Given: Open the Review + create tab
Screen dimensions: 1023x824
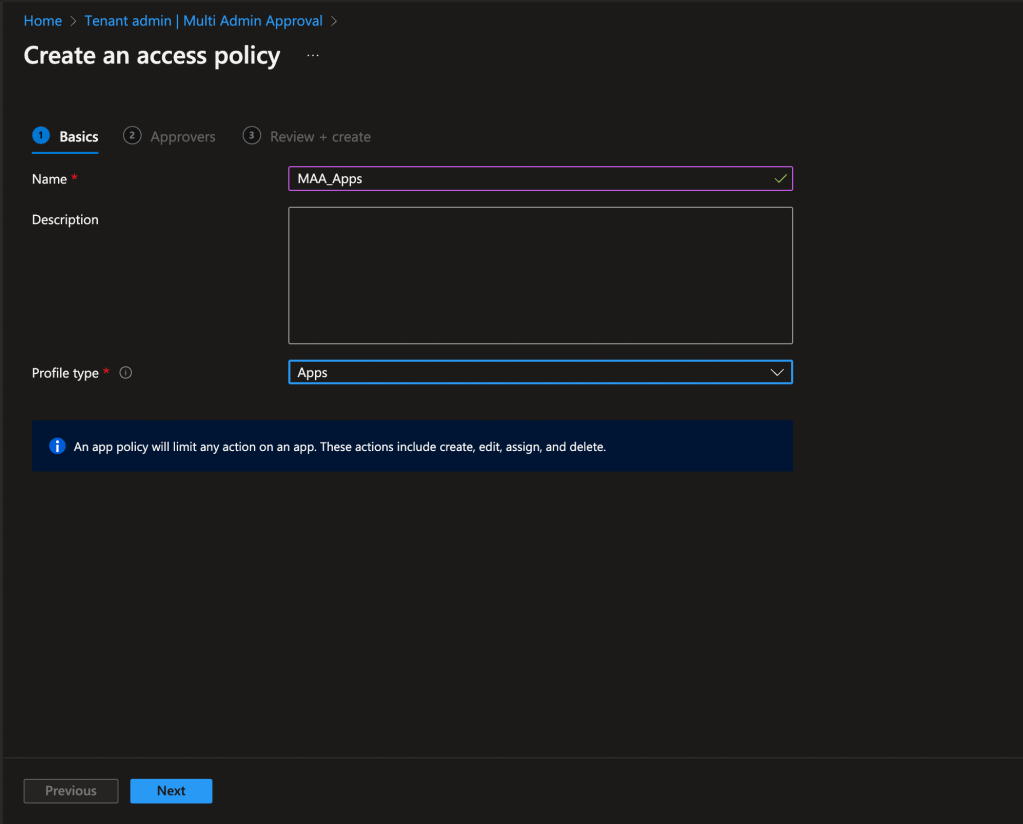Looking at the screenshot, I should coord(320,137).
